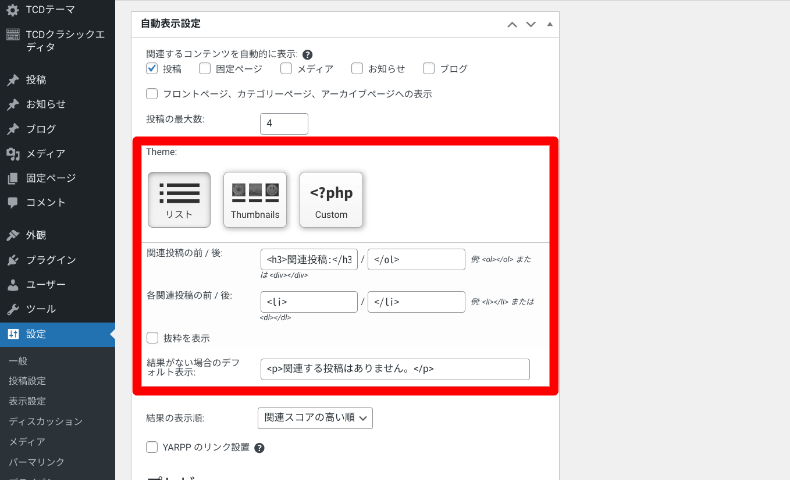Go to 外観 in sidebar
790x480 pixels.
36,235
